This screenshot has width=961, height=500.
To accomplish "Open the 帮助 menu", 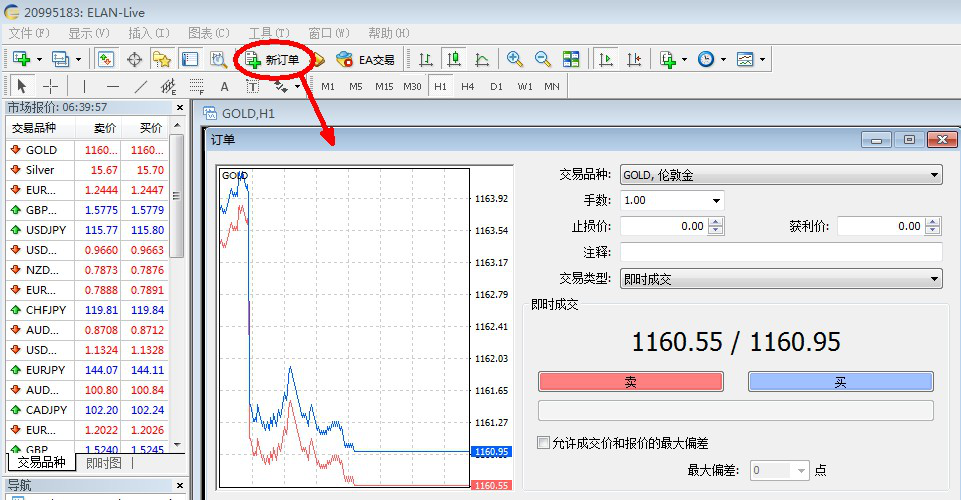I will click(389, 33).
